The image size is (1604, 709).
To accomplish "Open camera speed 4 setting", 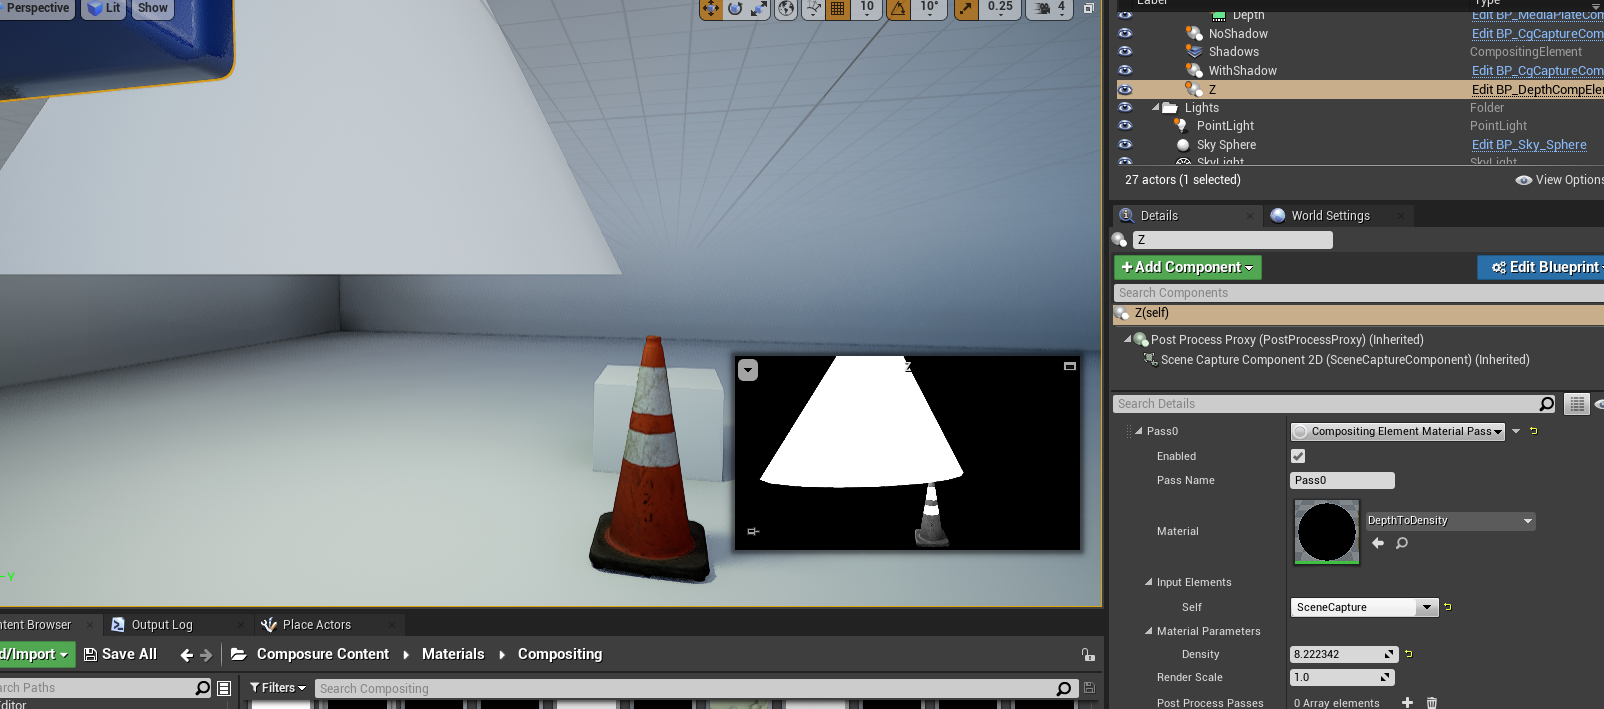I will tap(1050, 8).
